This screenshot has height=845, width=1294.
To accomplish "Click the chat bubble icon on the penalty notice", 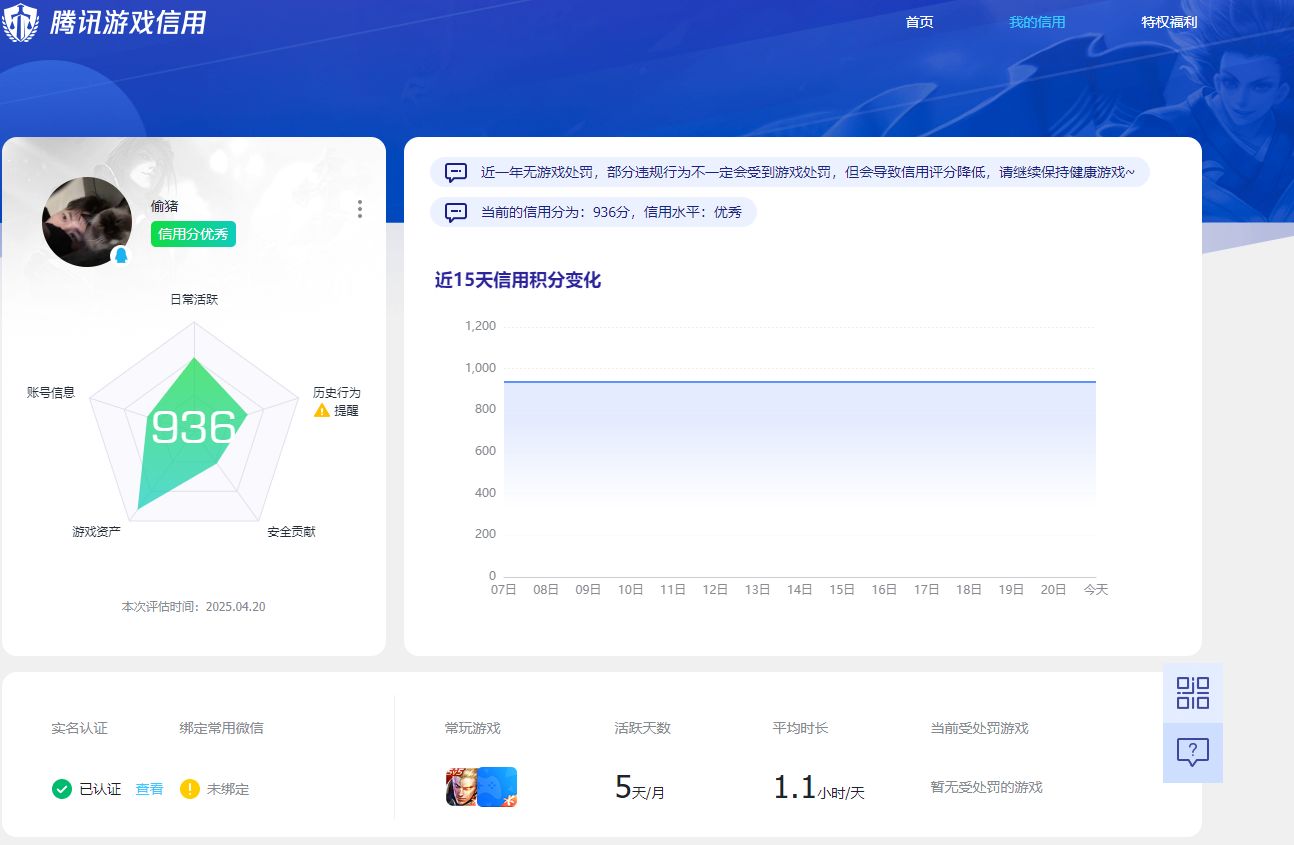I will tap(456, 172).
